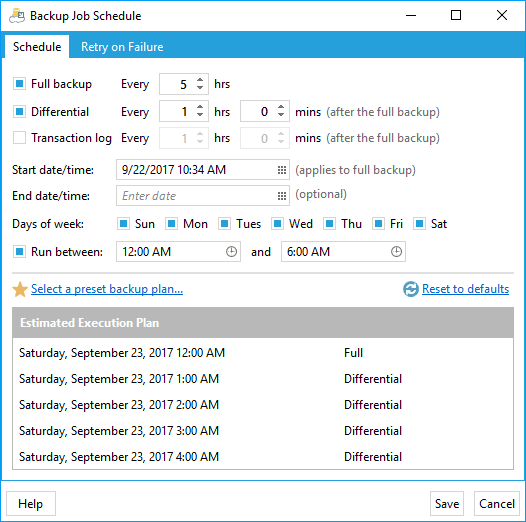Decrease Differential minutes with down arrow
This screenshot has width=526, height=522.
click(x=281, y=115)
